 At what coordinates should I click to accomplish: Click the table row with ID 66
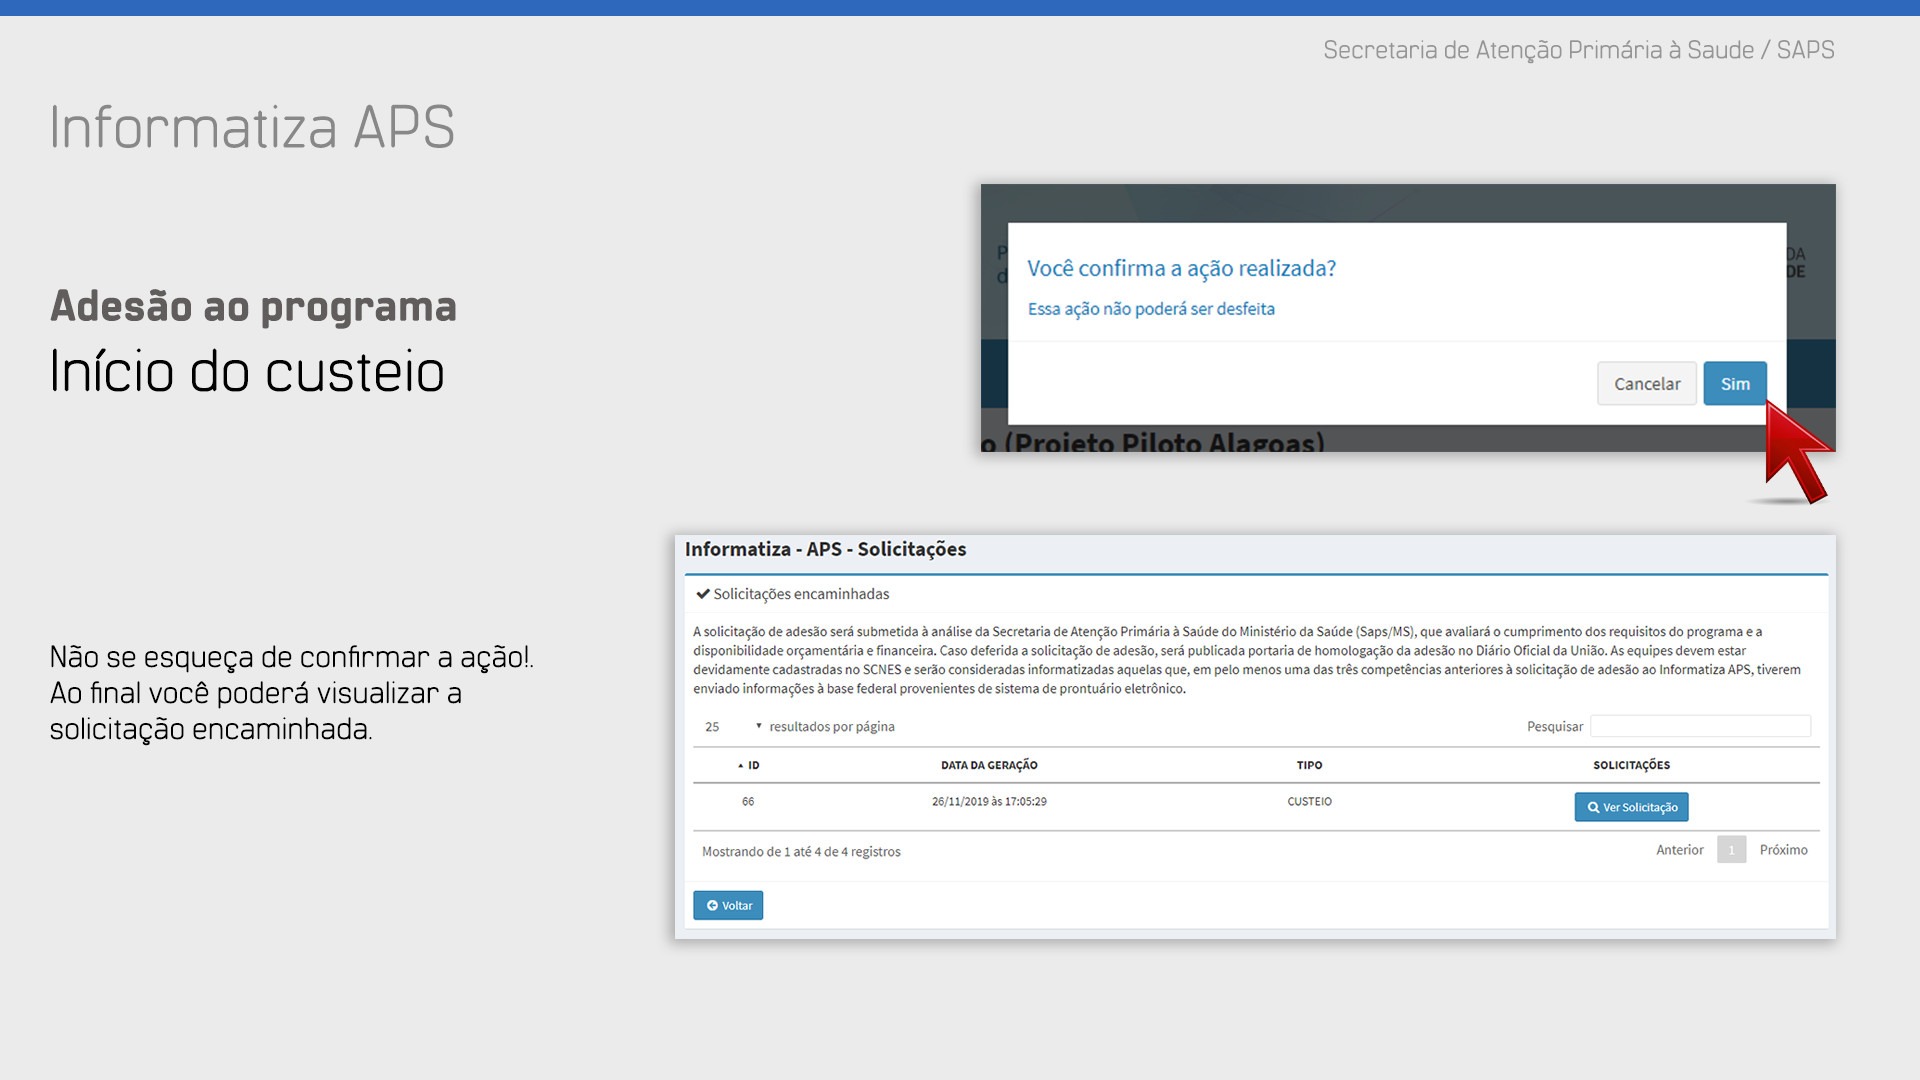tap(748, 802)
